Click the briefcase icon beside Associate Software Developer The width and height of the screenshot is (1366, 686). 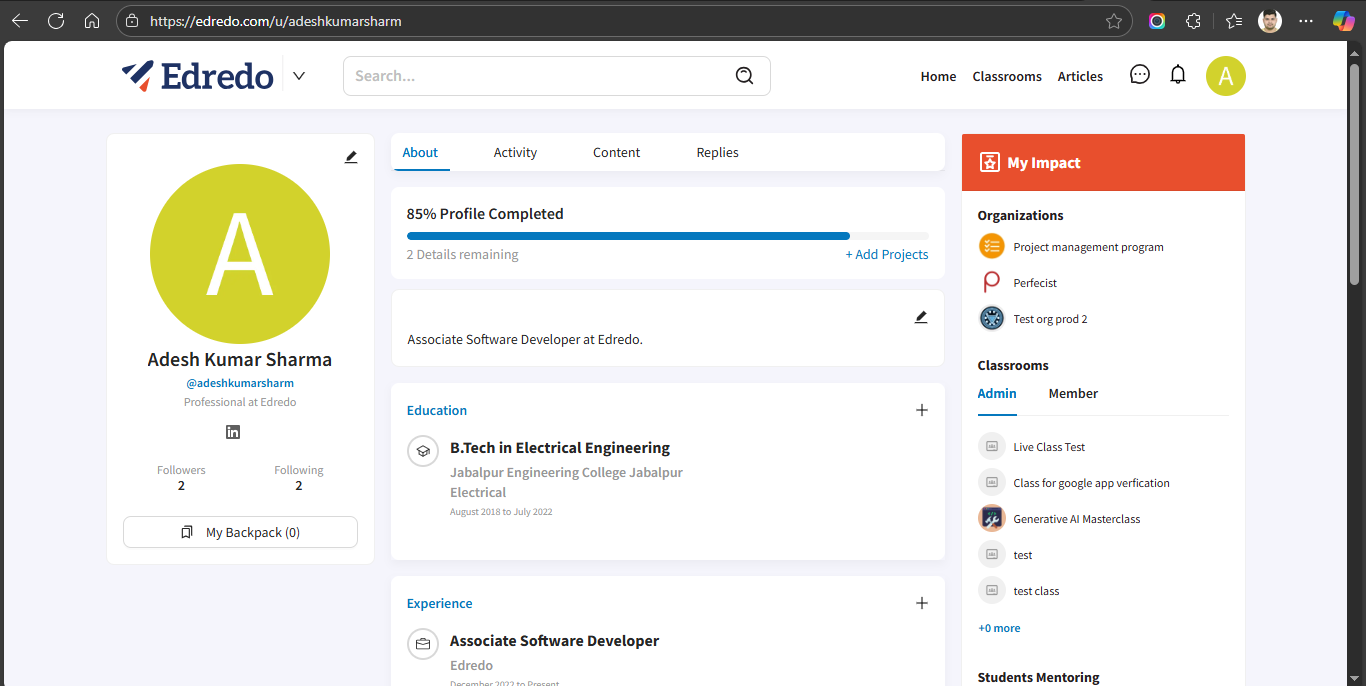(423, 644)
